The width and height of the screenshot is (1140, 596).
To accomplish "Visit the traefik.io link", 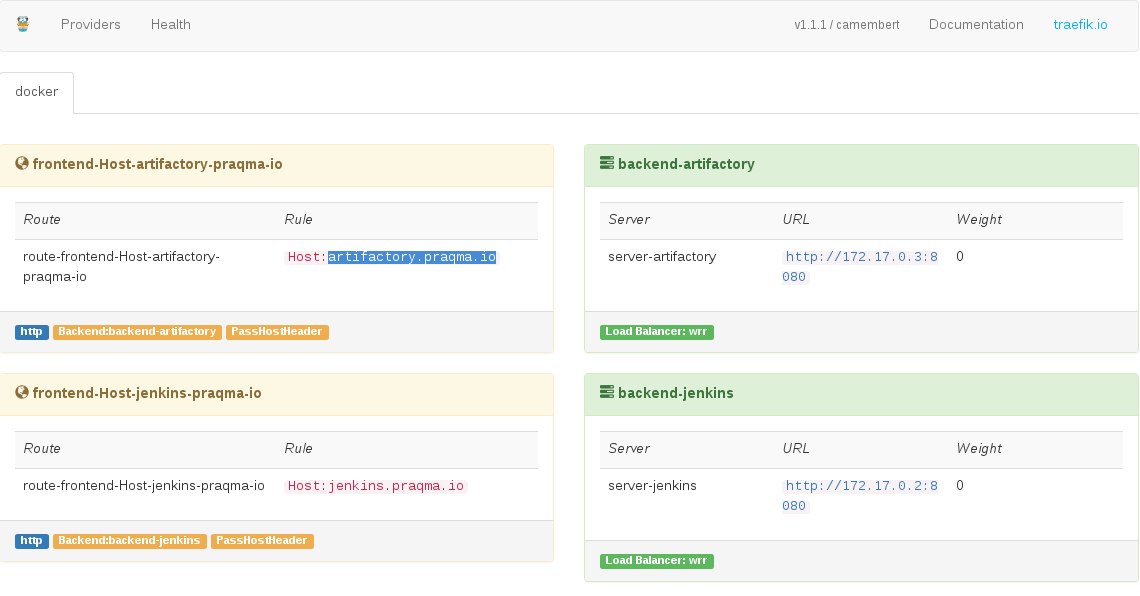I will click(x=1080, y=24).
